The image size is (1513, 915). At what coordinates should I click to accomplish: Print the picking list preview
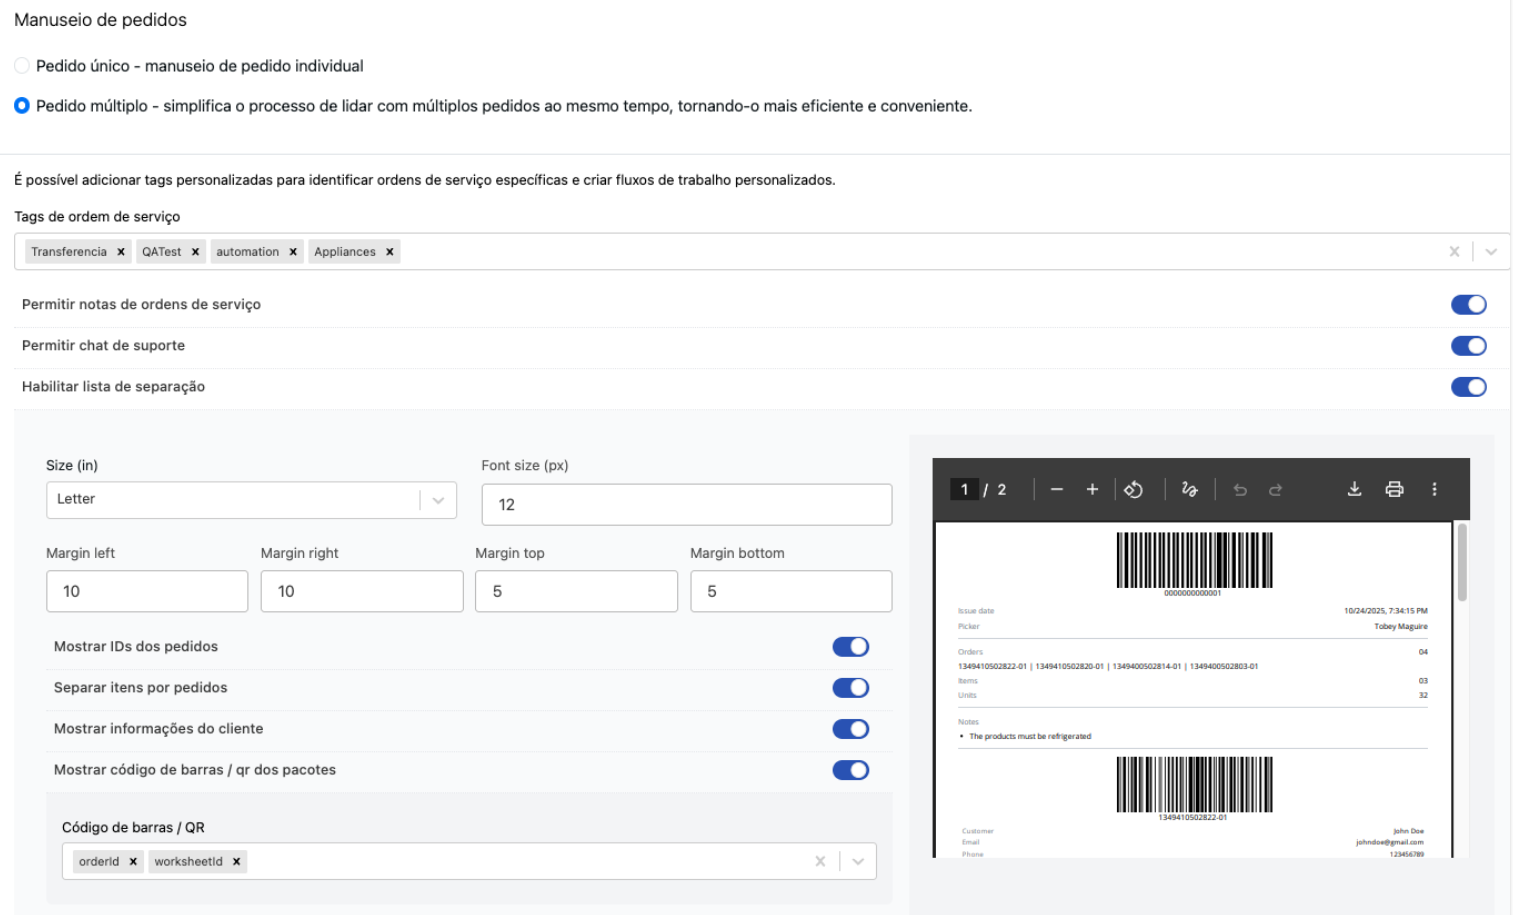[x=1394, y=489]
